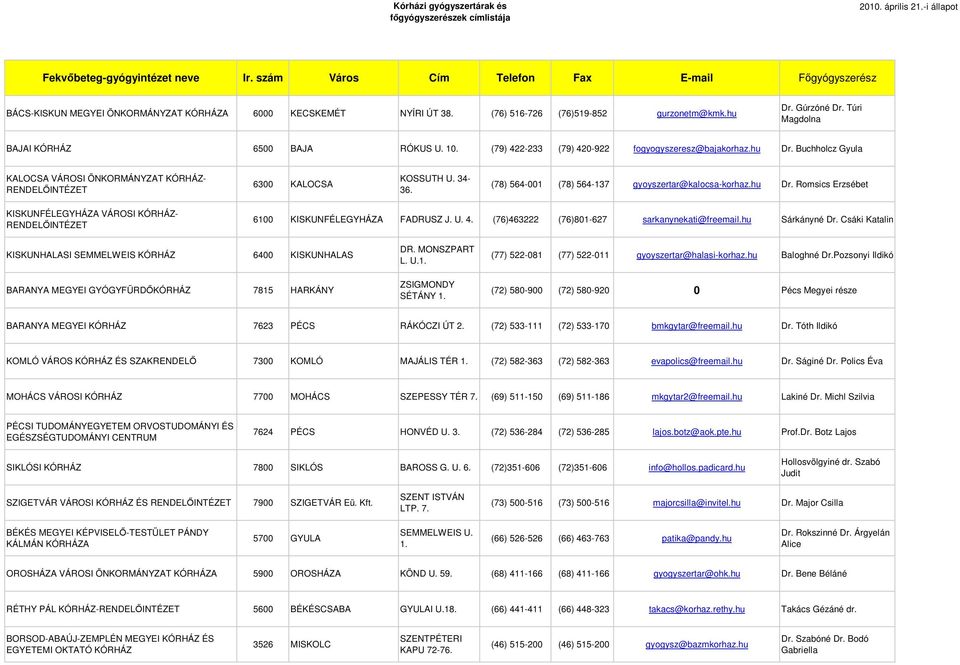Open lajos.botz@aok.pte.hu link
The image size is (960, 665).
[696, 432]
